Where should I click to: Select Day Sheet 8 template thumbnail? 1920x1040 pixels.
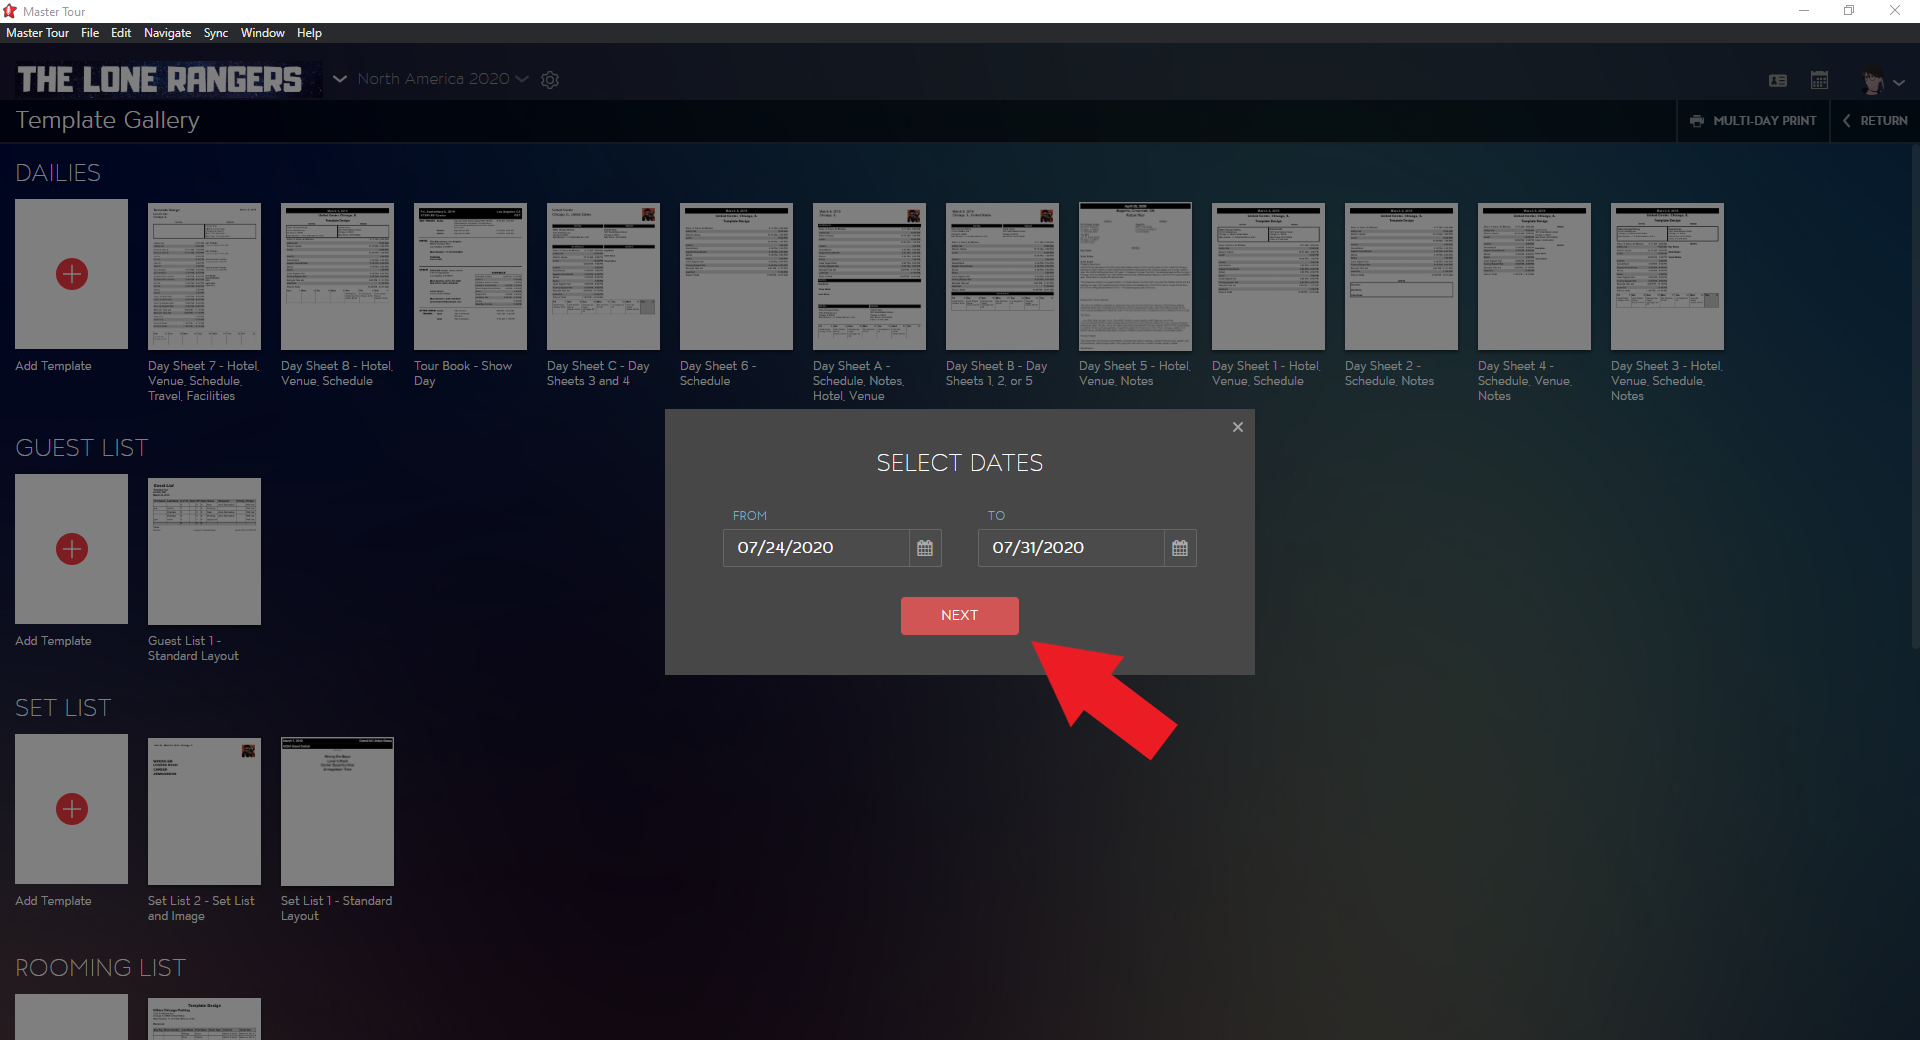[337, 276]
